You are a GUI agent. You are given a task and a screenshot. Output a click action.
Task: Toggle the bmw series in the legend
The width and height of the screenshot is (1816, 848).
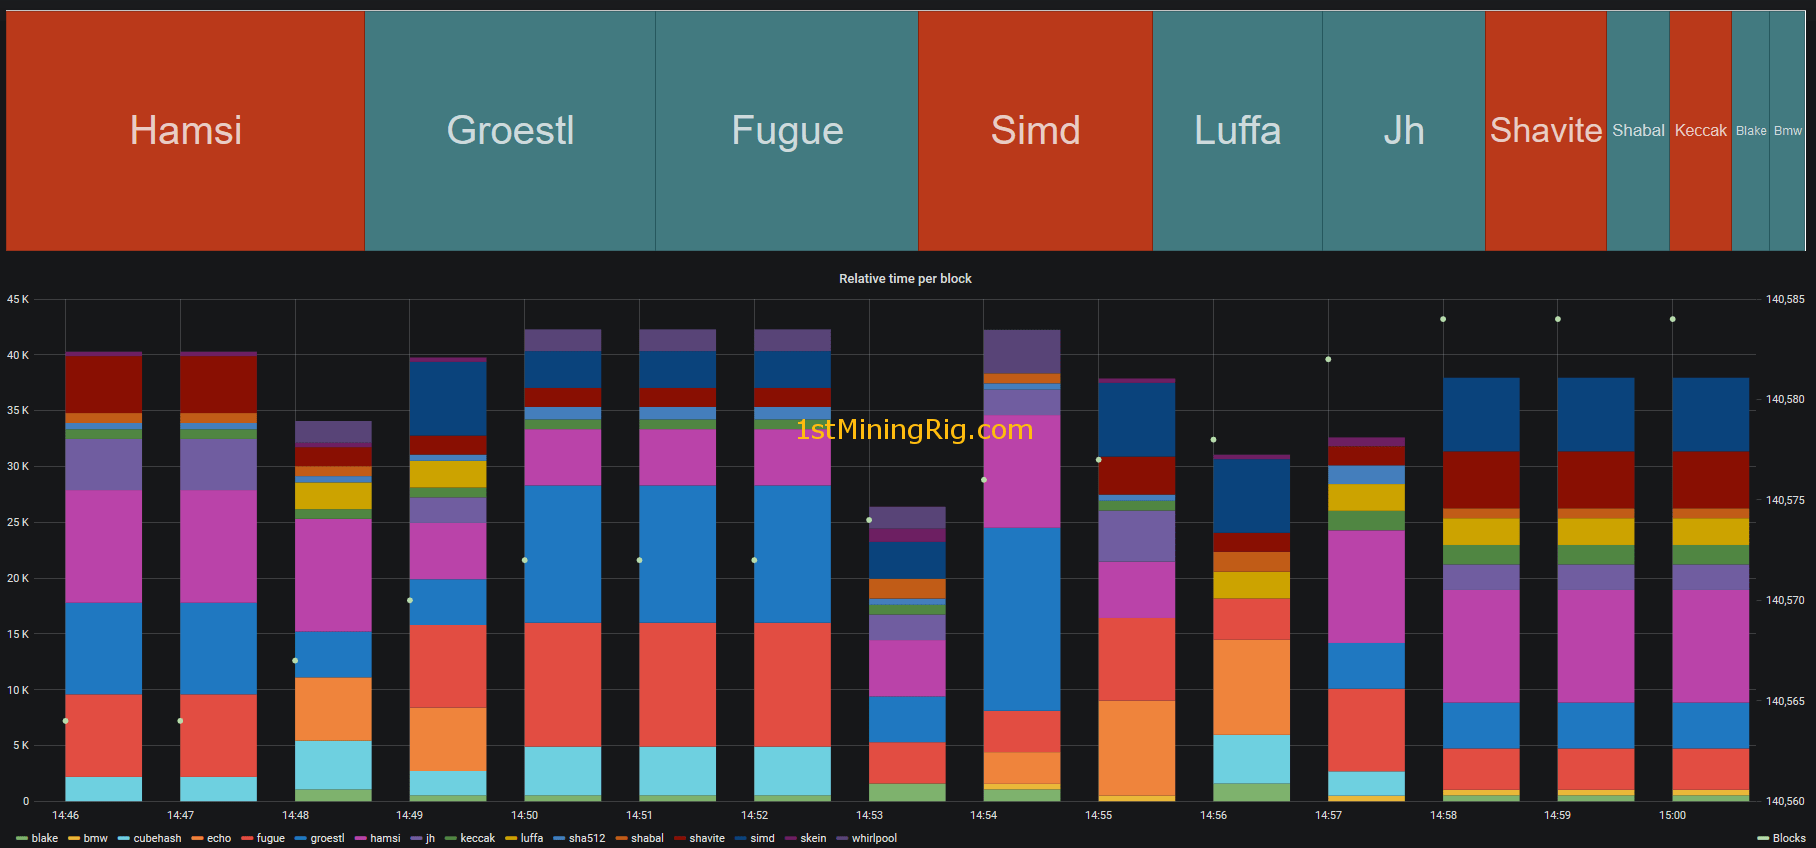click(x=88, y=838)
